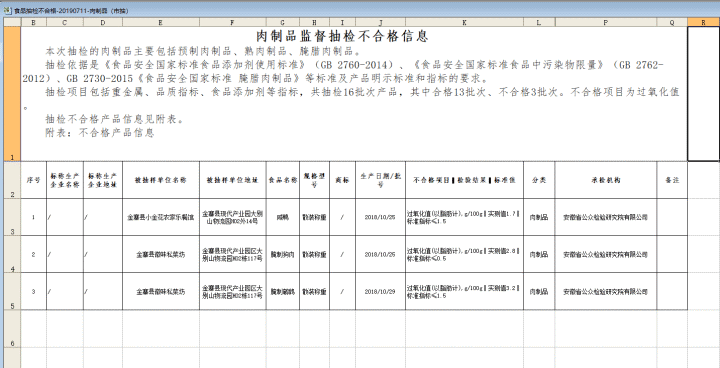
Task: Click the 2018/10/25 date in serial number 2 row
Action: (381, 255)
